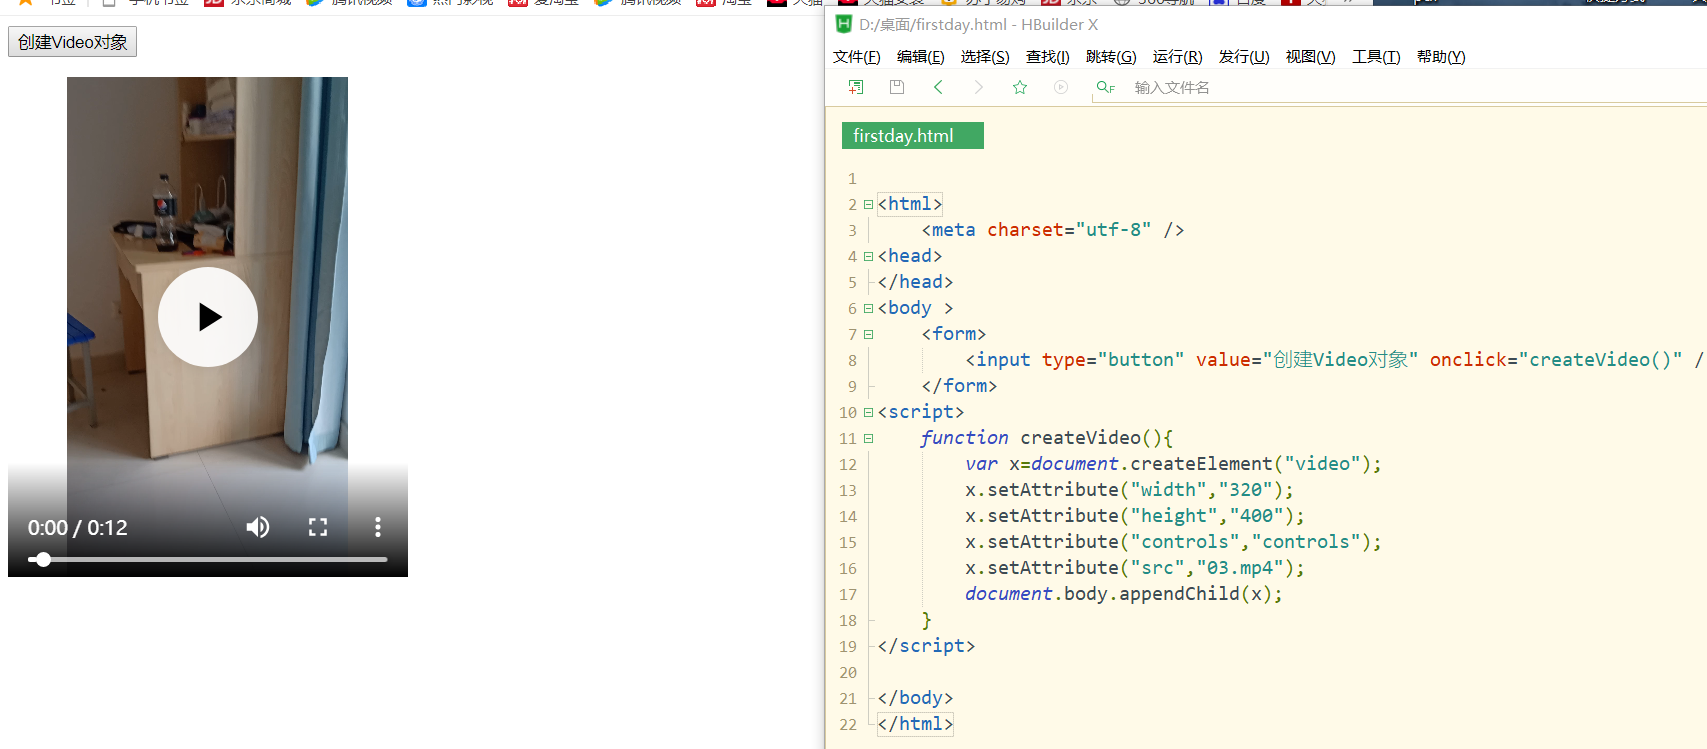Click the back navigation arrow in HBuilder
The image size is (1707, 749).
pos(938,87)
